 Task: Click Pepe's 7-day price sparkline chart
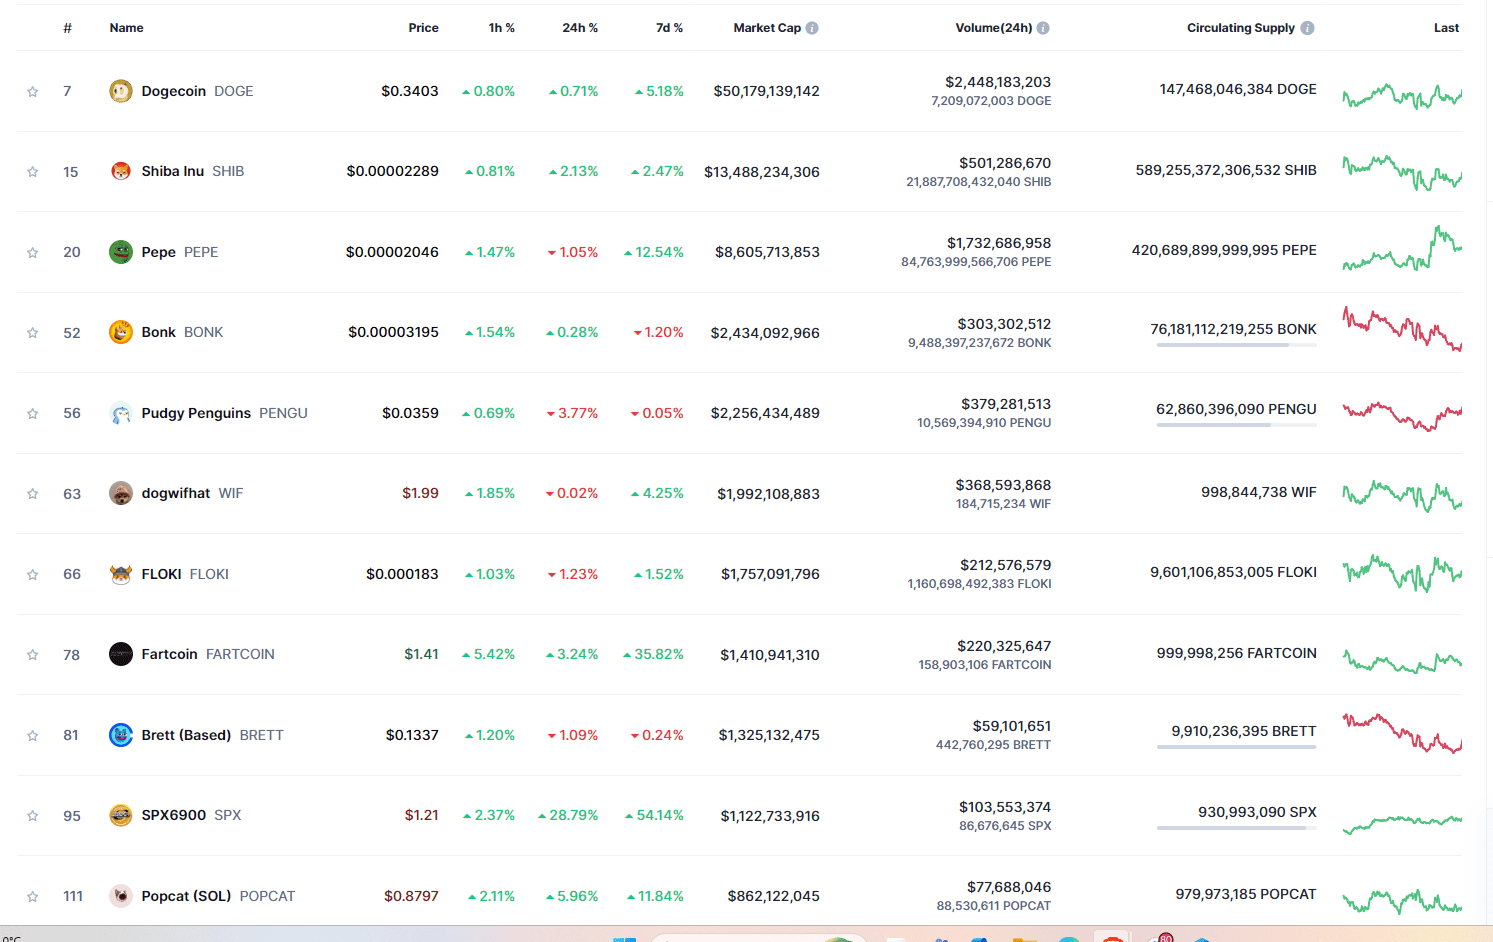pos(1400,252)
